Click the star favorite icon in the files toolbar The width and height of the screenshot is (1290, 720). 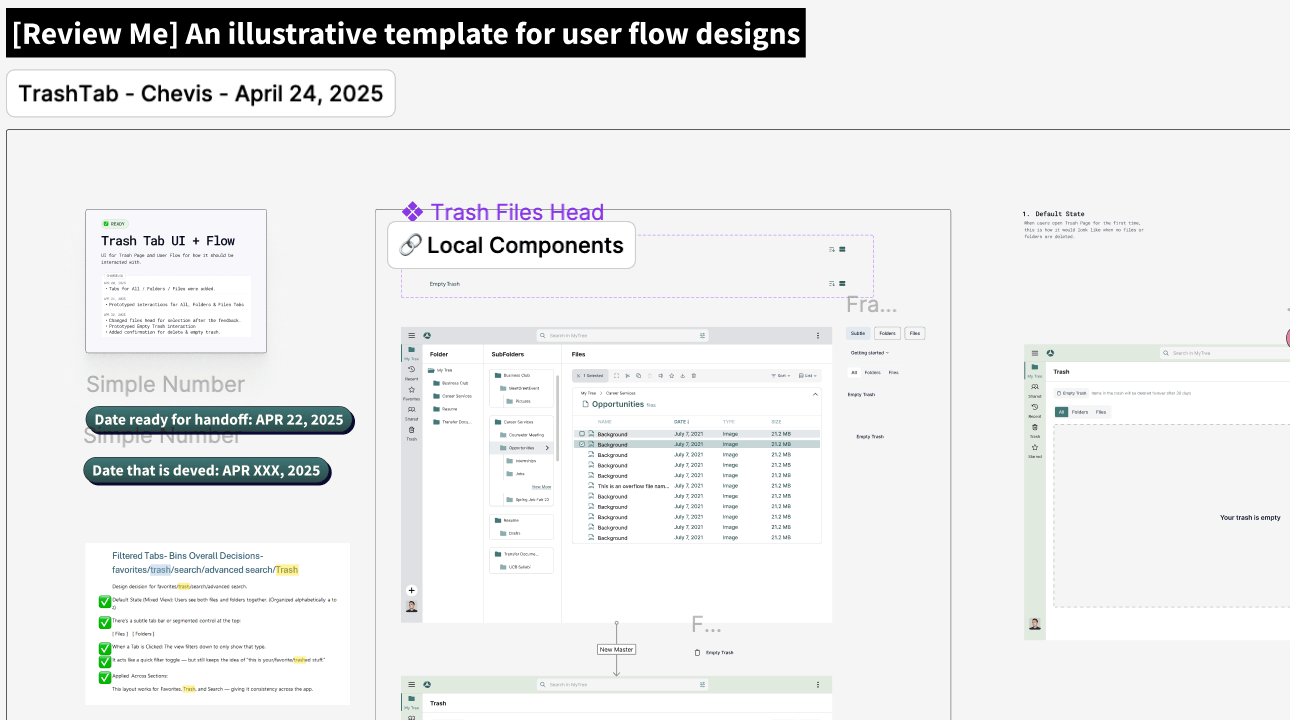pos(671,375)
